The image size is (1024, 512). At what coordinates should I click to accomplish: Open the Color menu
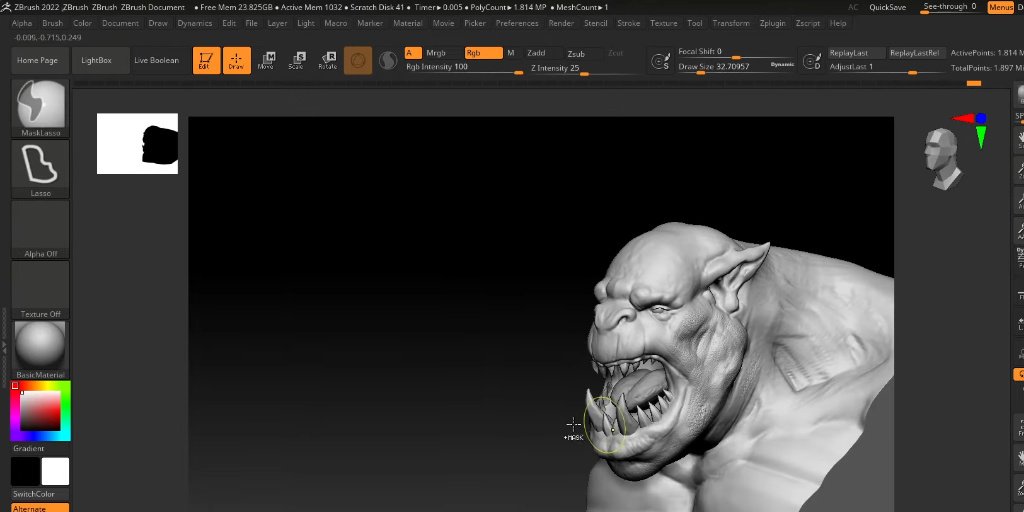(82, 23)
